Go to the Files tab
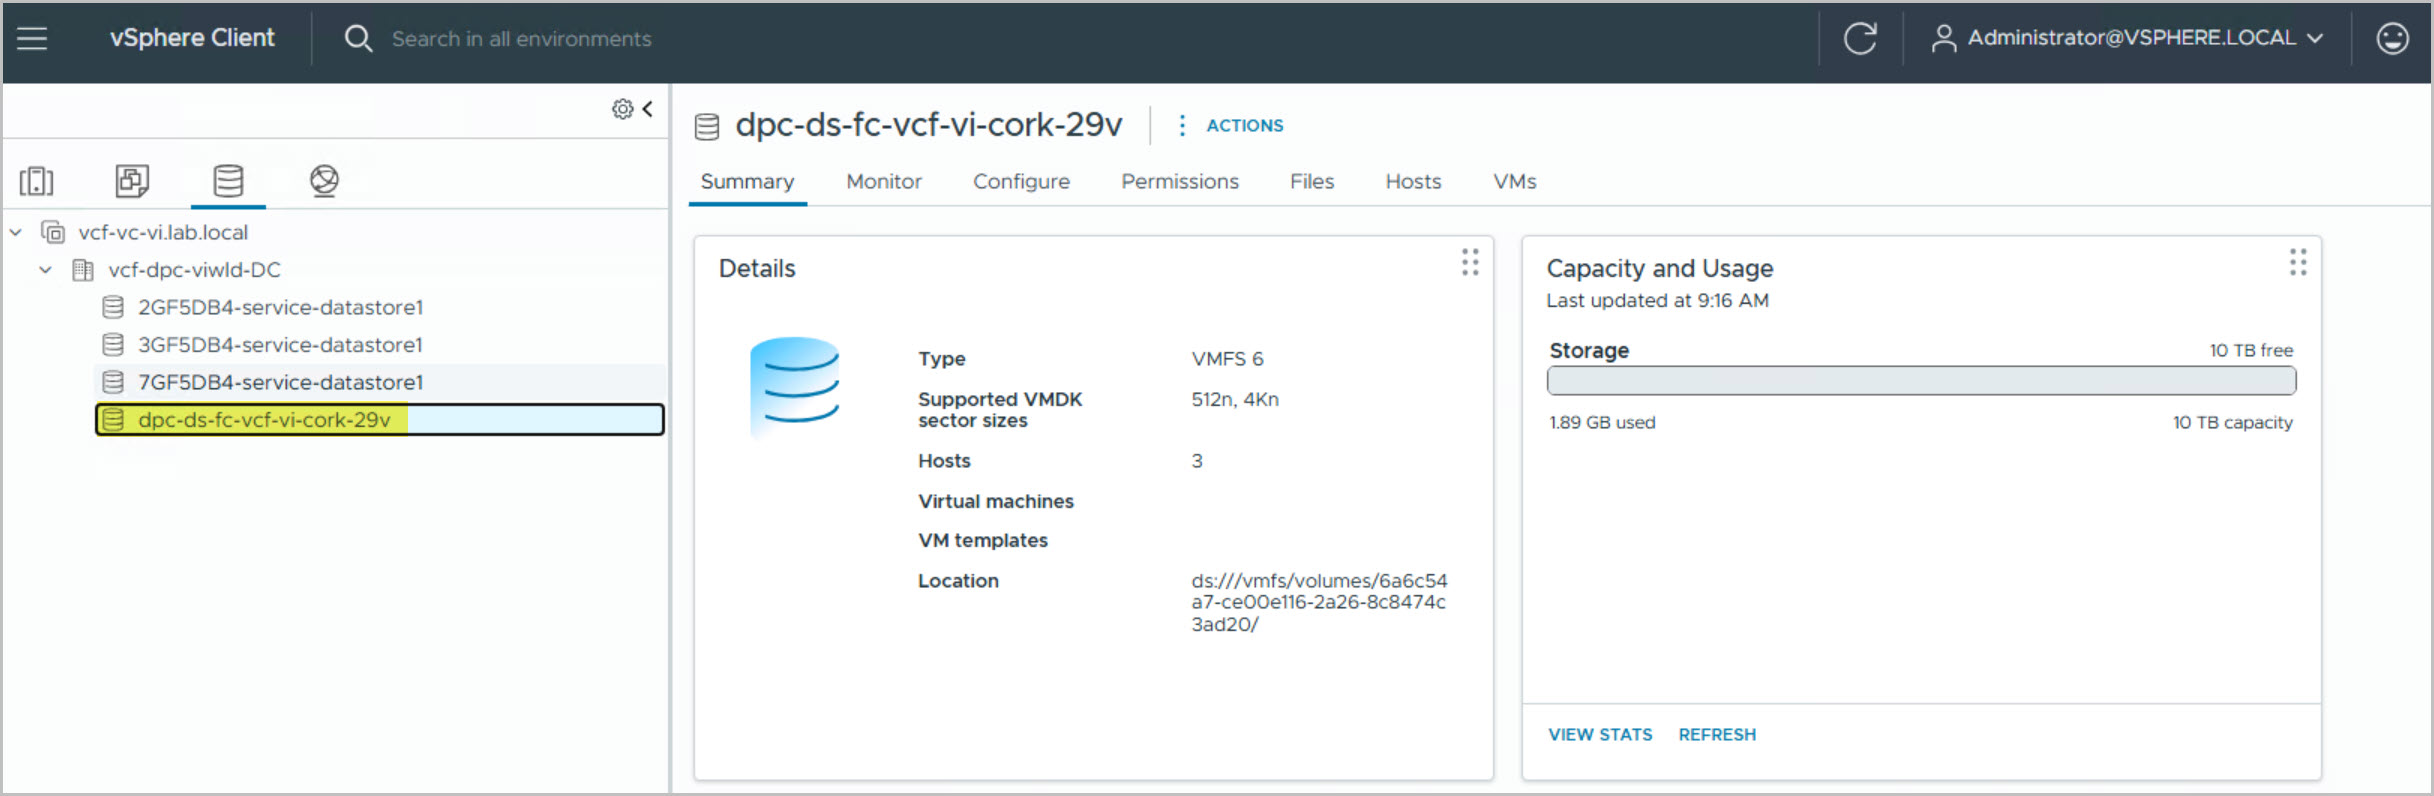Viewport: 2434px width, 796px height. pyautogui.click(x=1312, y=182)
